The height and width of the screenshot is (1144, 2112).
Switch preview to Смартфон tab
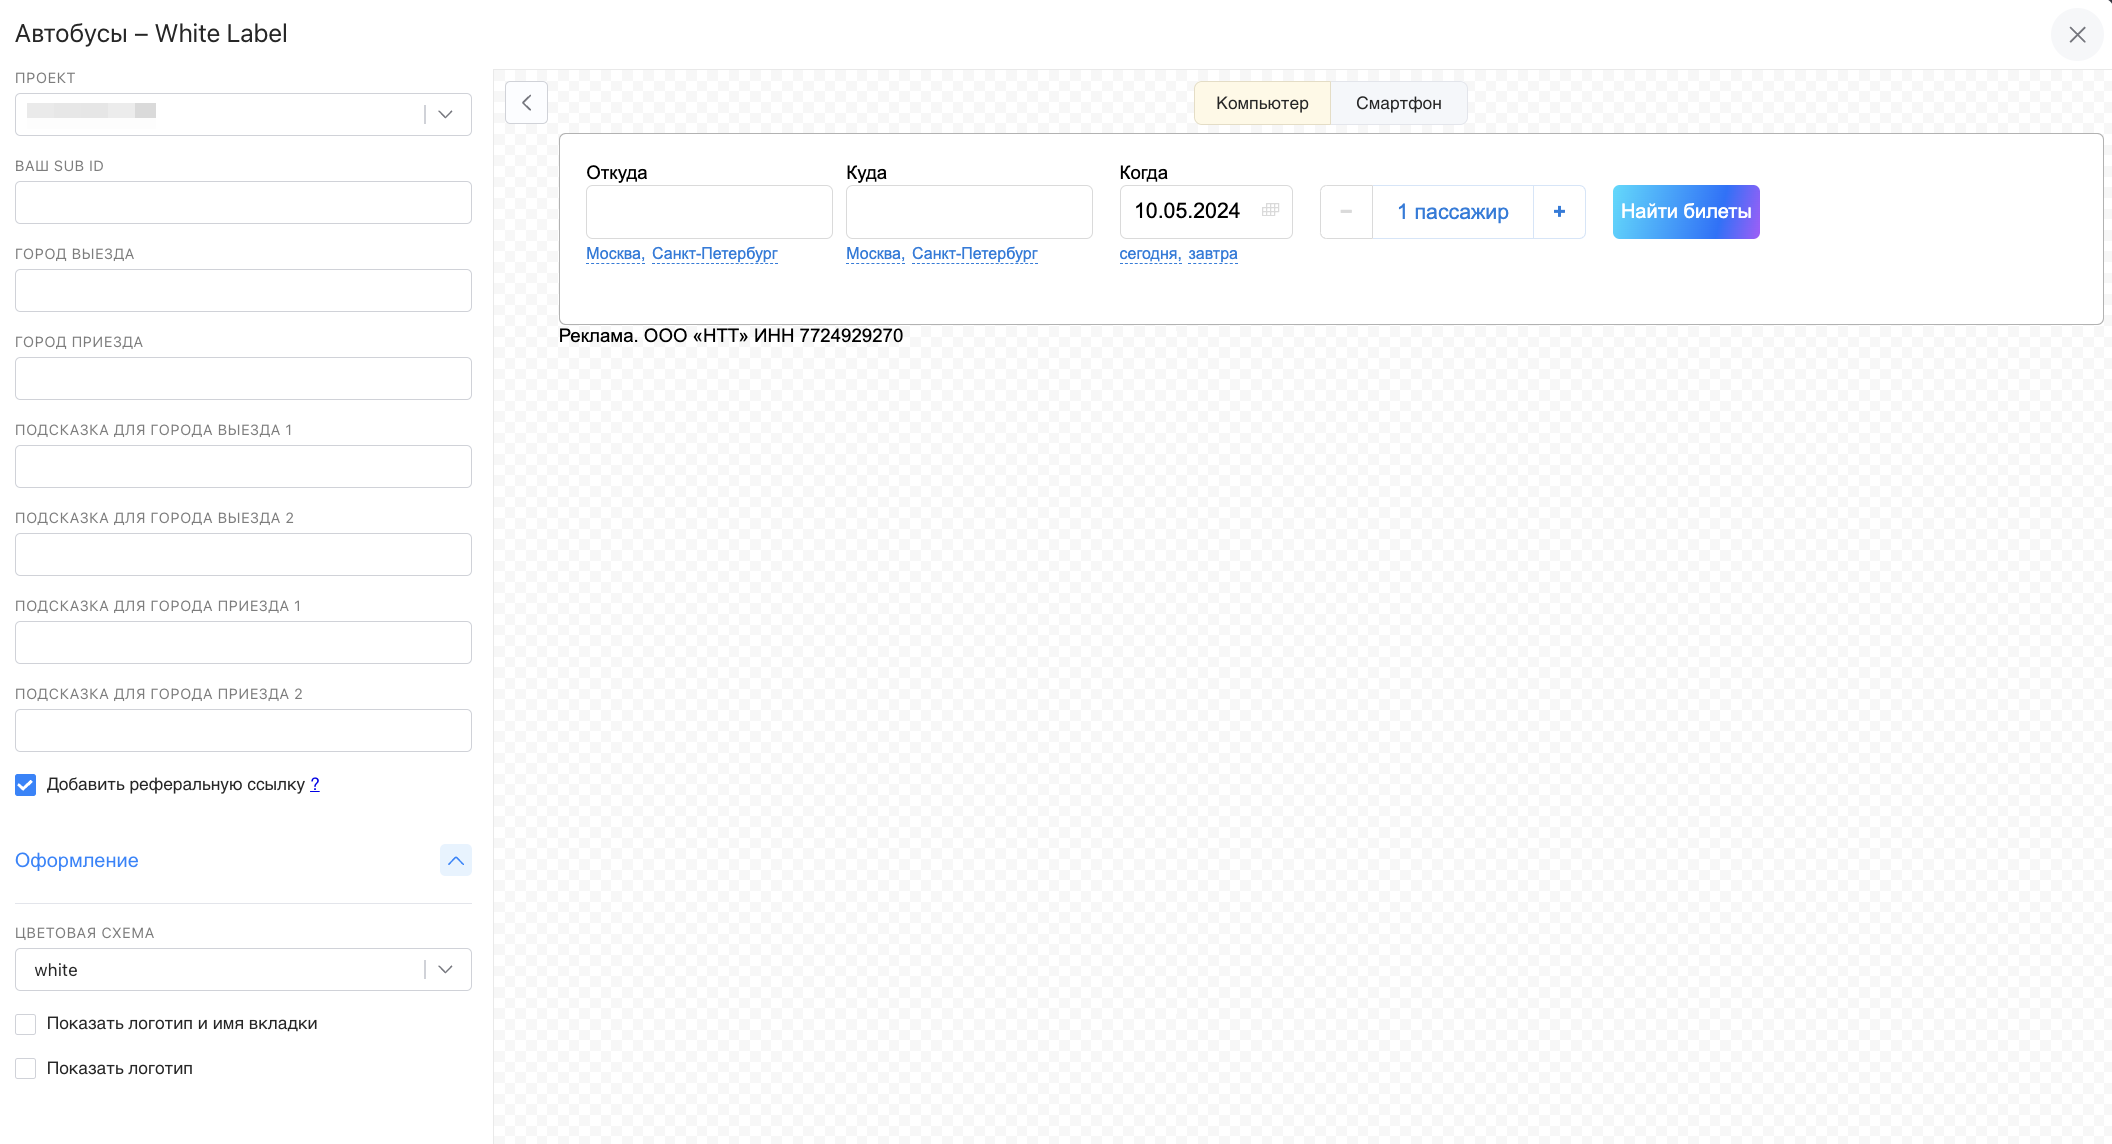click(x=1398, y=103)
